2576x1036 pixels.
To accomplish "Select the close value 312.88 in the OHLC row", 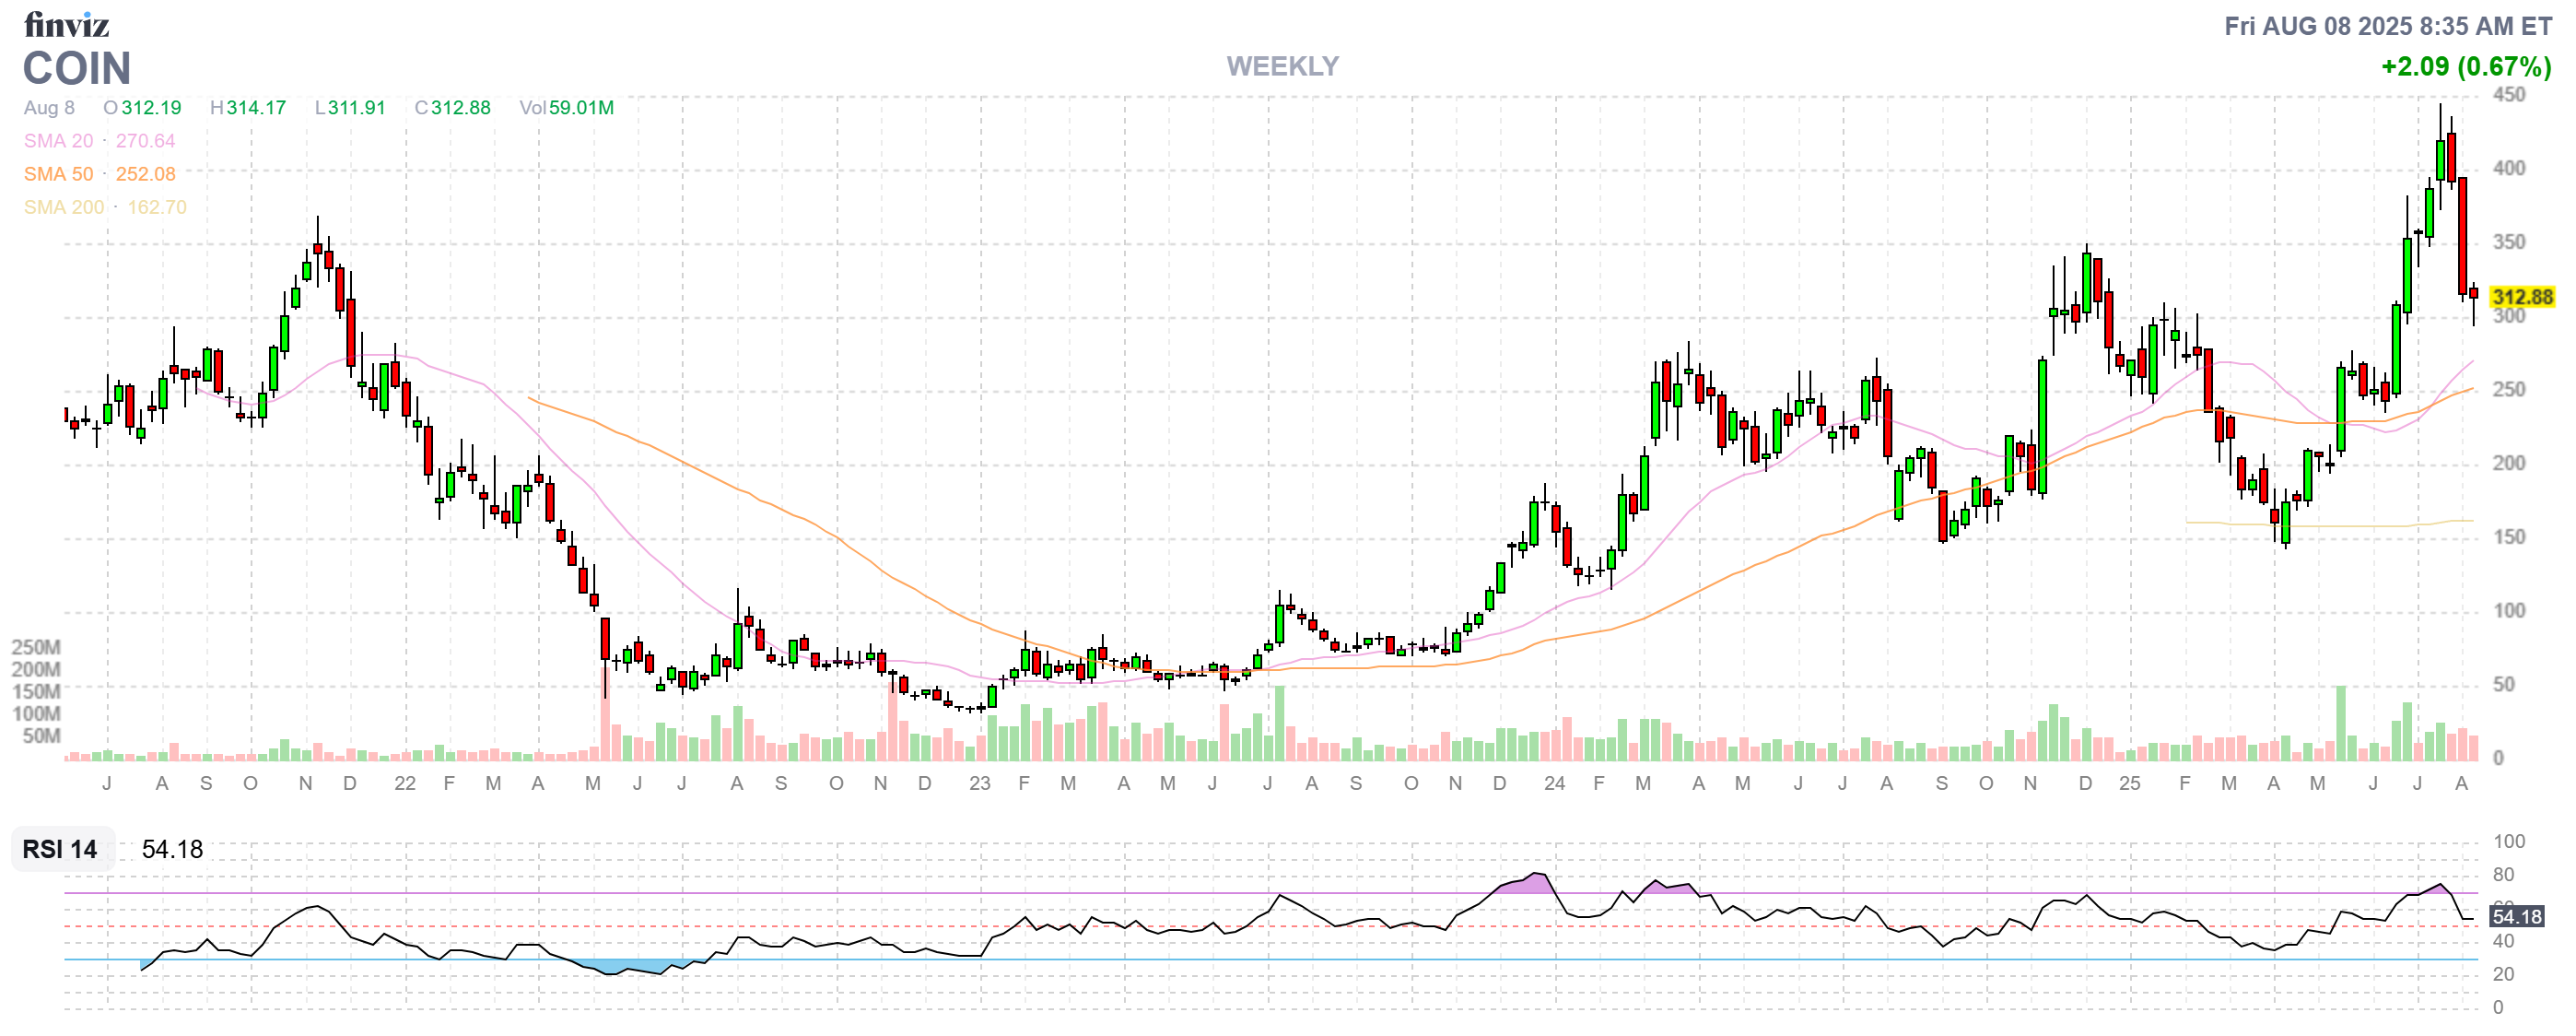I will click(461, 108).
